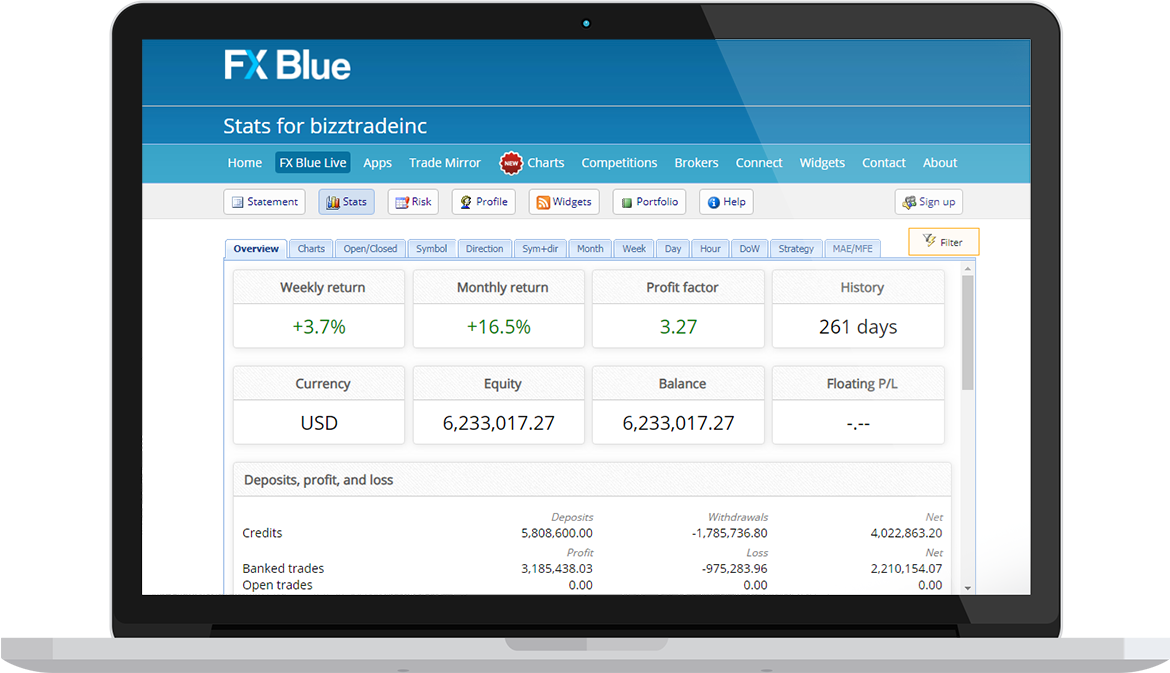Image resolution: width=1170 pixels, height=673 pixels.
Task: Click the FX Blue logo
Action: point(287,65)
